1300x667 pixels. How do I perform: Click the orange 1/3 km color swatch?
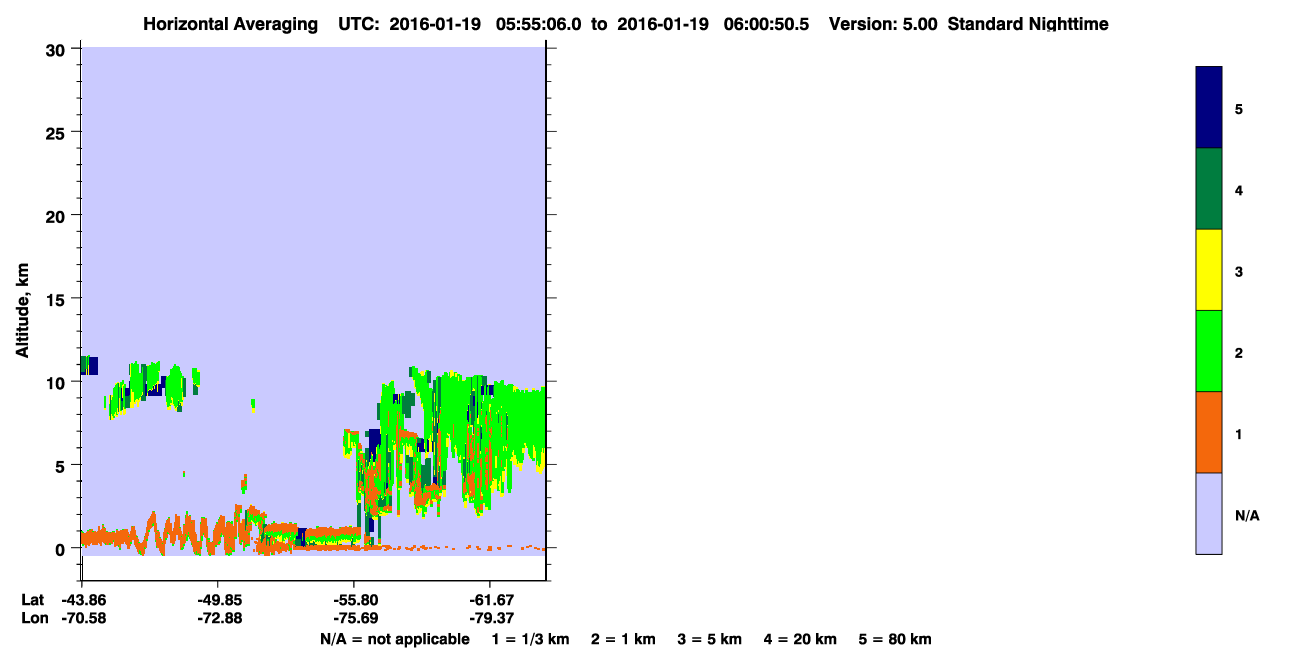tap(1209, 432)
